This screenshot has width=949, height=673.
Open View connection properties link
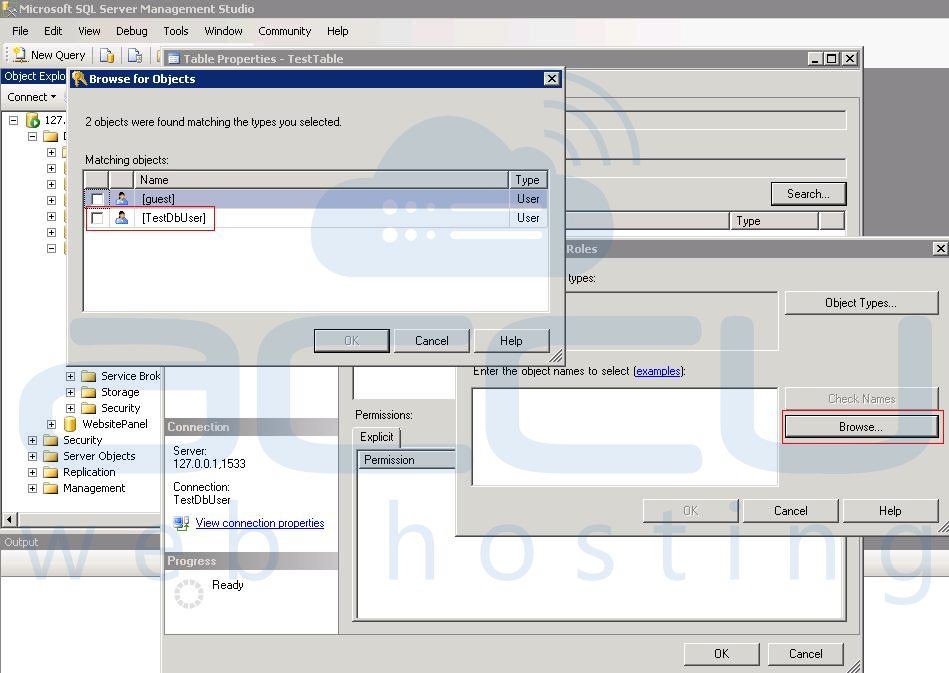click(x=260, y=523)
